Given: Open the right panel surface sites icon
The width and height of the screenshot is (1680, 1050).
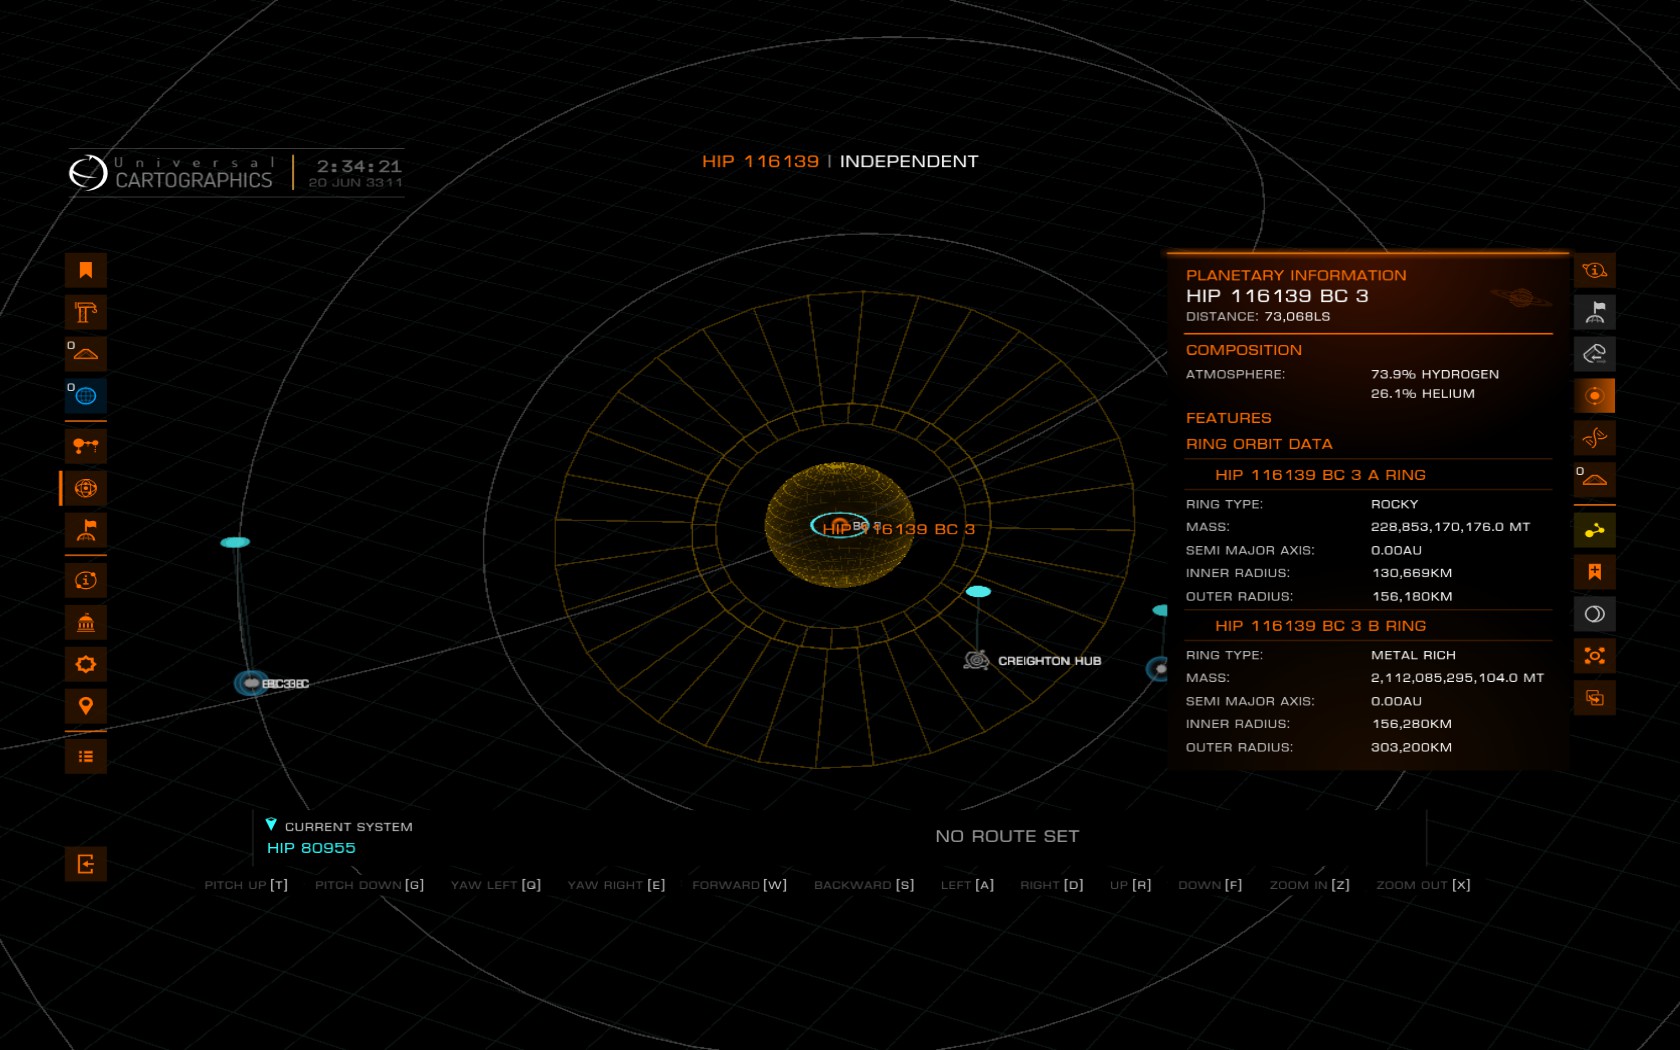Looking at the screenshot, I should (x=1595, y=480).
